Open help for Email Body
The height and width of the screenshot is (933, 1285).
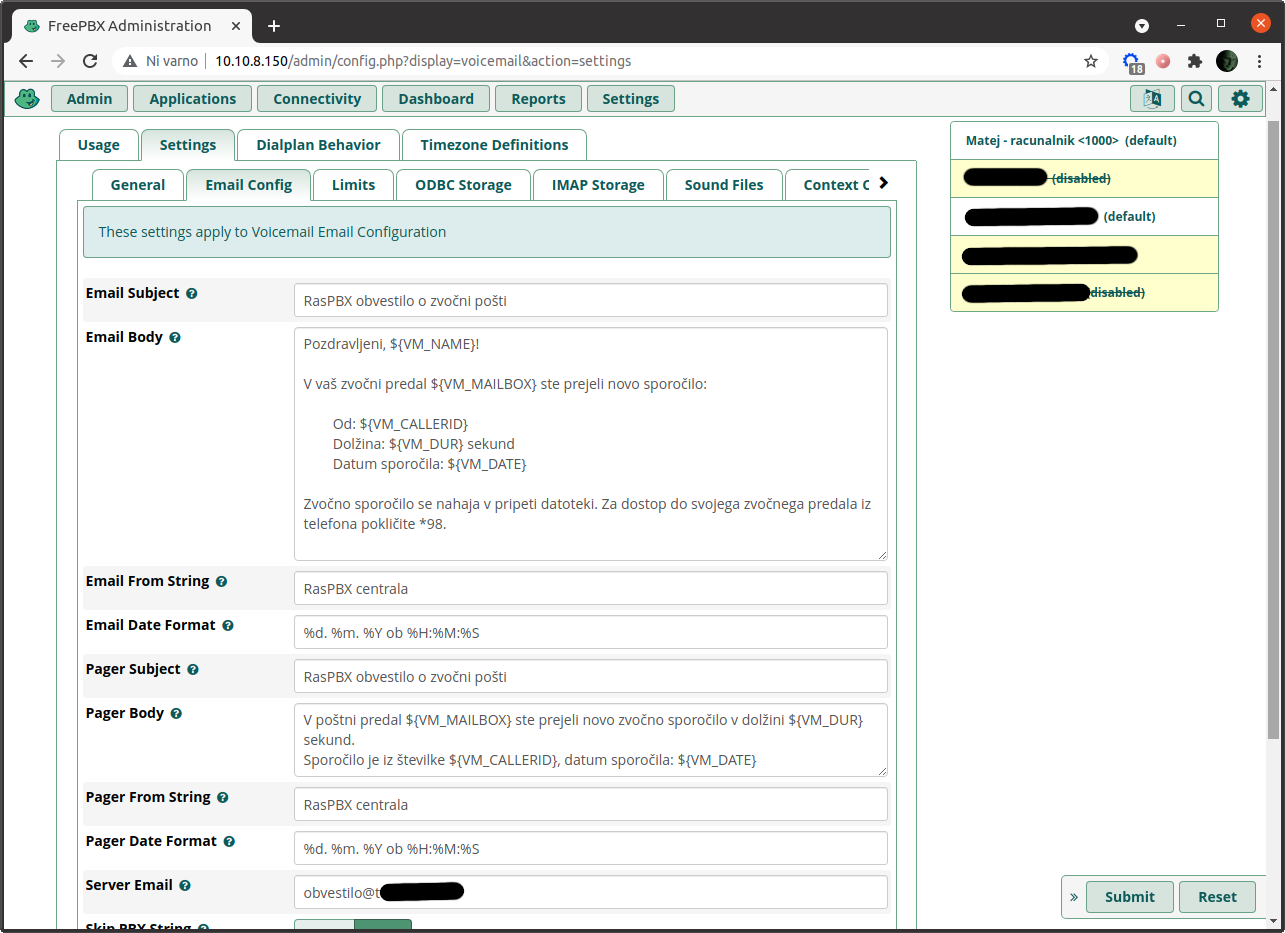coord(175,337)
